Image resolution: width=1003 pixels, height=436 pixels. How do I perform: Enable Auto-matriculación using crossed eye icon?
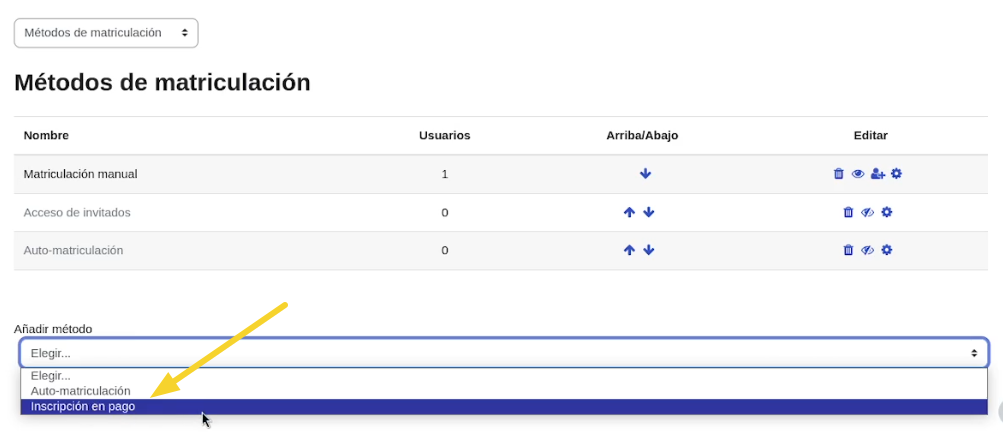click(868, 250)
